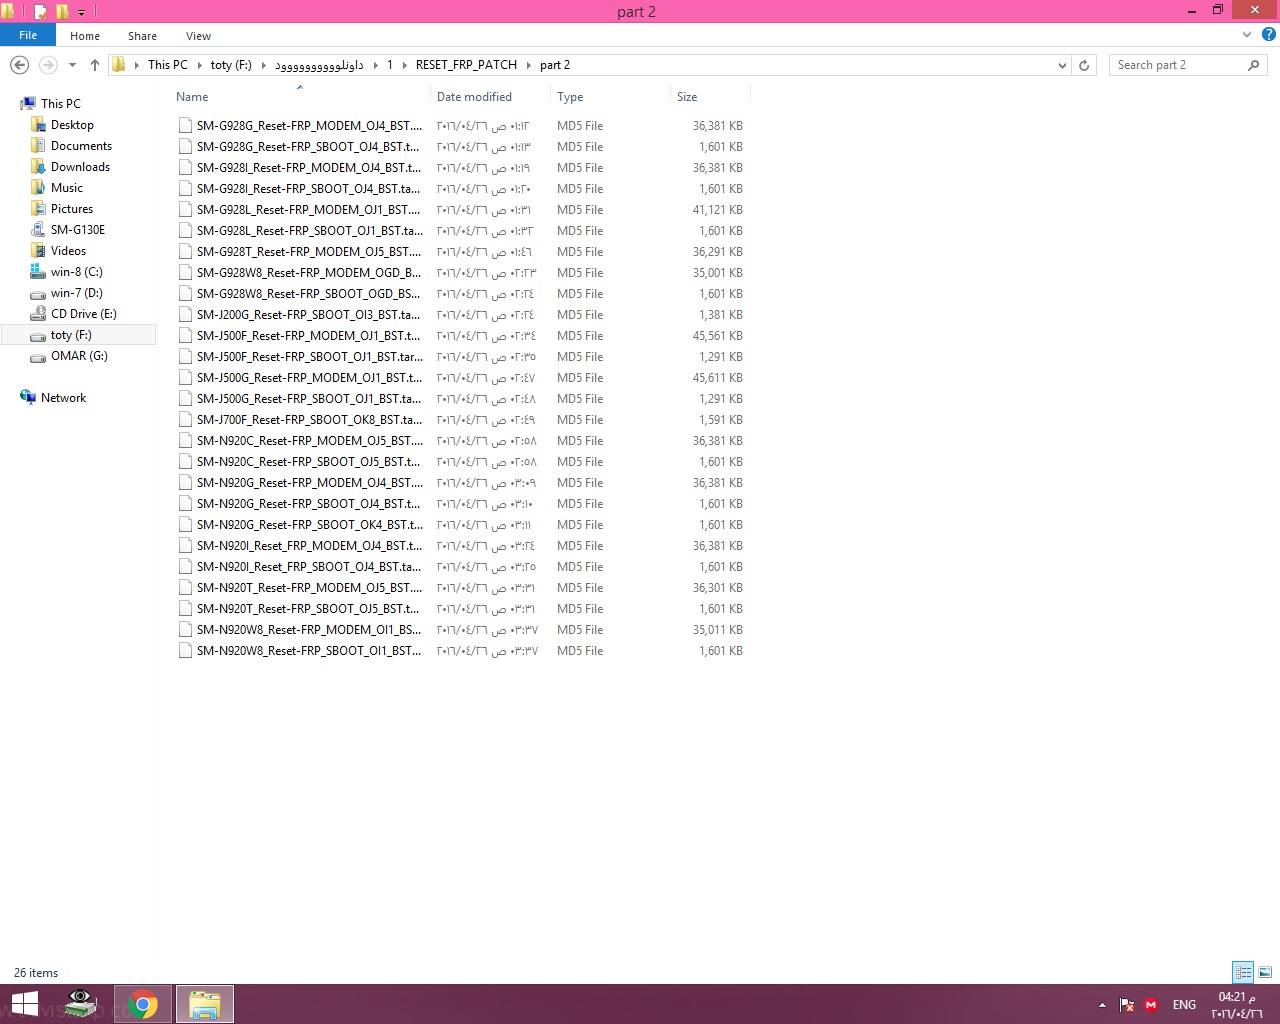The height and width of the screenshot is (1024, 1280).
Task: Switch to the Share ribbon tab
Action: (142, 36)
